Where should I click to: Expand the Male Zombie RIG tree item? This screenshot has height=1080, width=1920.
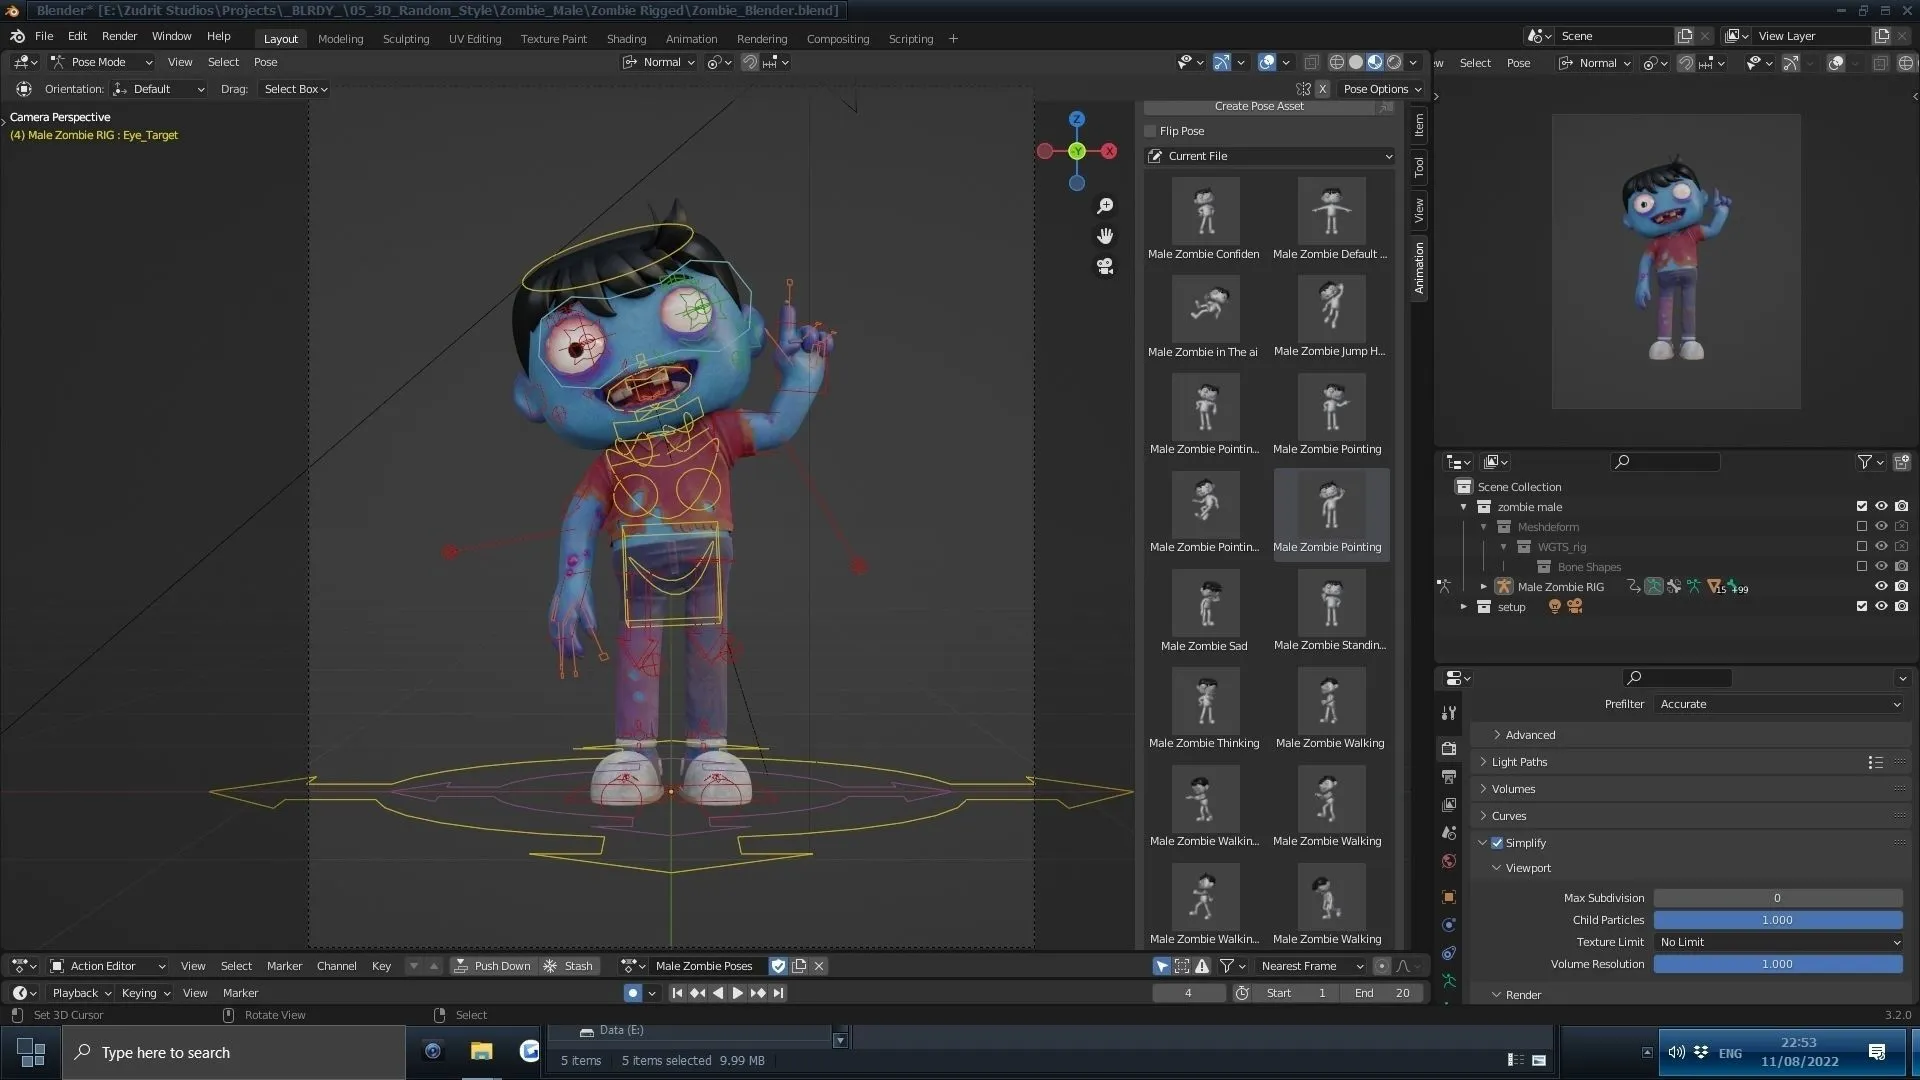coord(1483,587)
